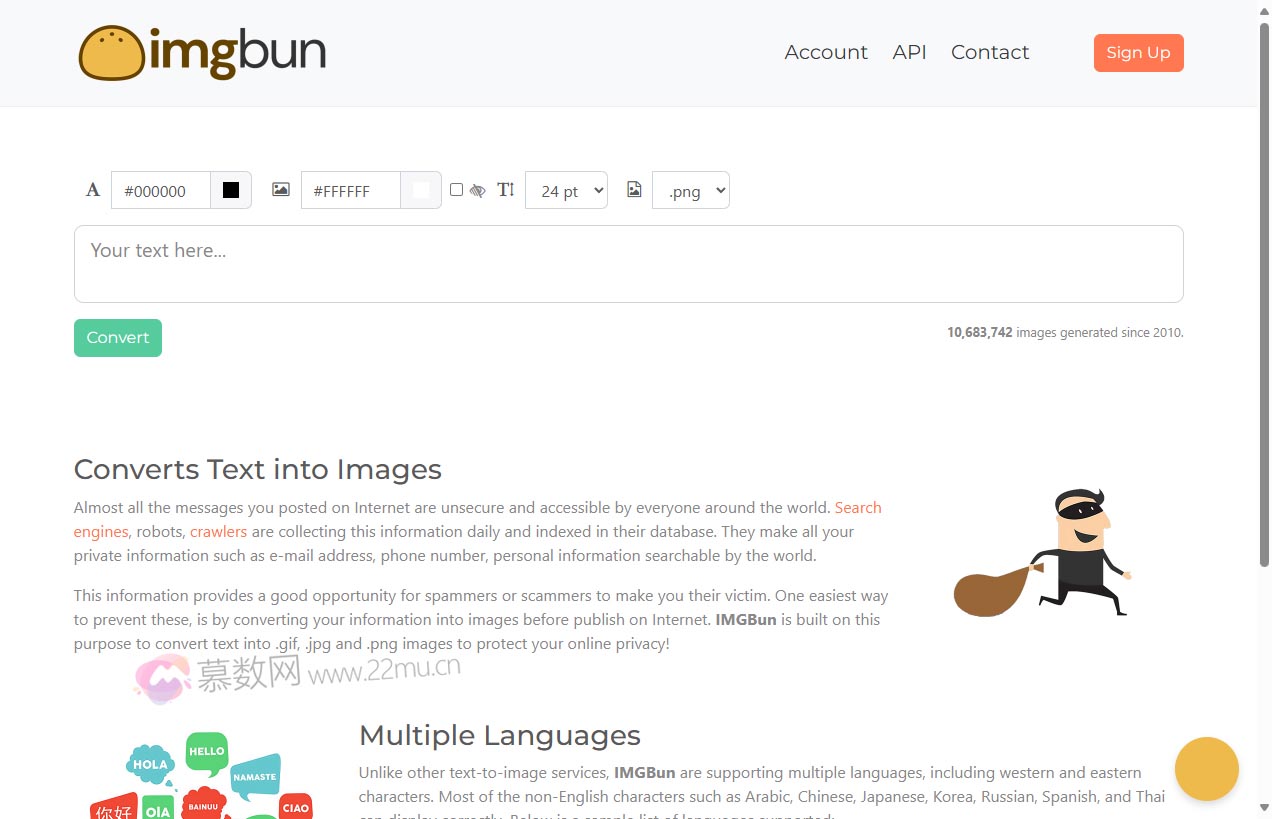Viewport: 1272px width, 819px height.
Task: Click the crossed-out eye transparency icon
Action: [478, 190]
